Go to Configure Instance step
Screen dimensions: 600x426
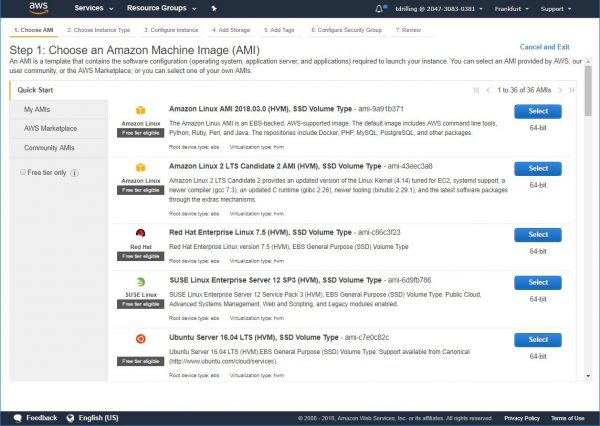point(171,30)
